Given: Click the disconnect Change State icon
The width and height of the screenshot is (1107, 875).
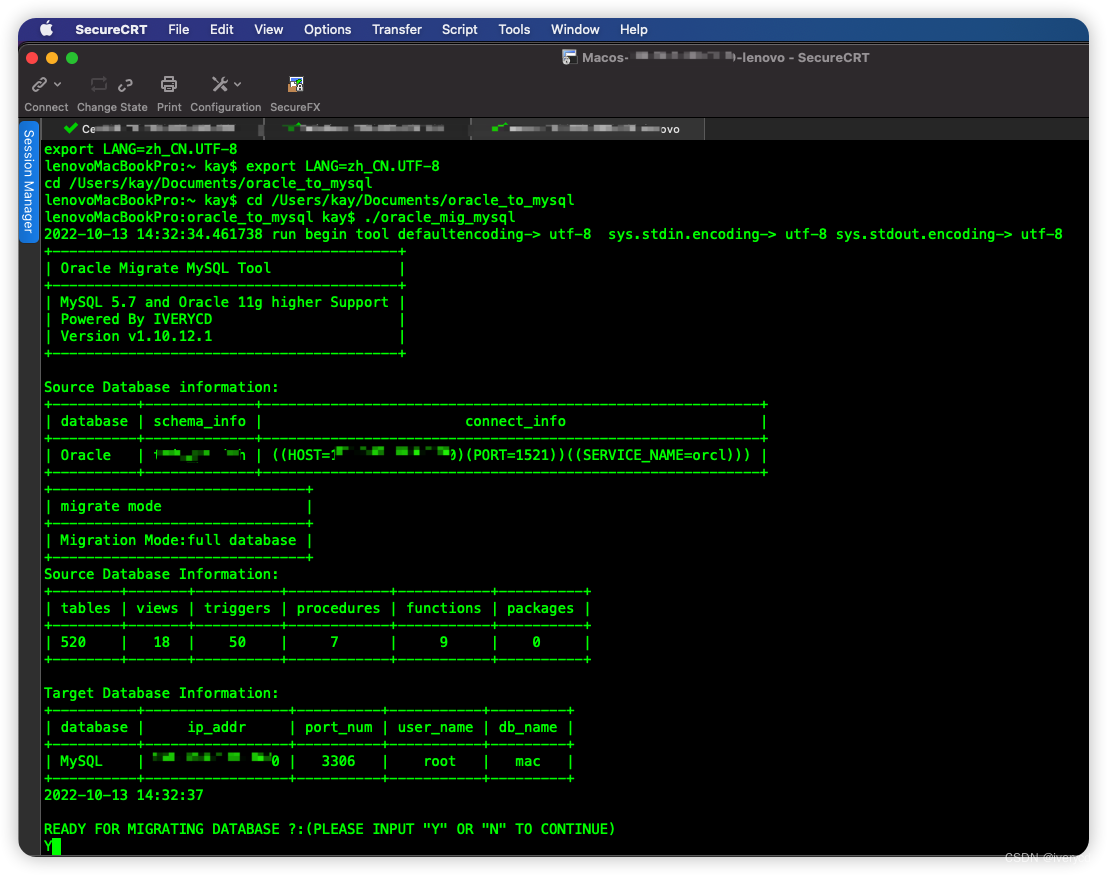Looking at the screenshot, I should (126, 84).
